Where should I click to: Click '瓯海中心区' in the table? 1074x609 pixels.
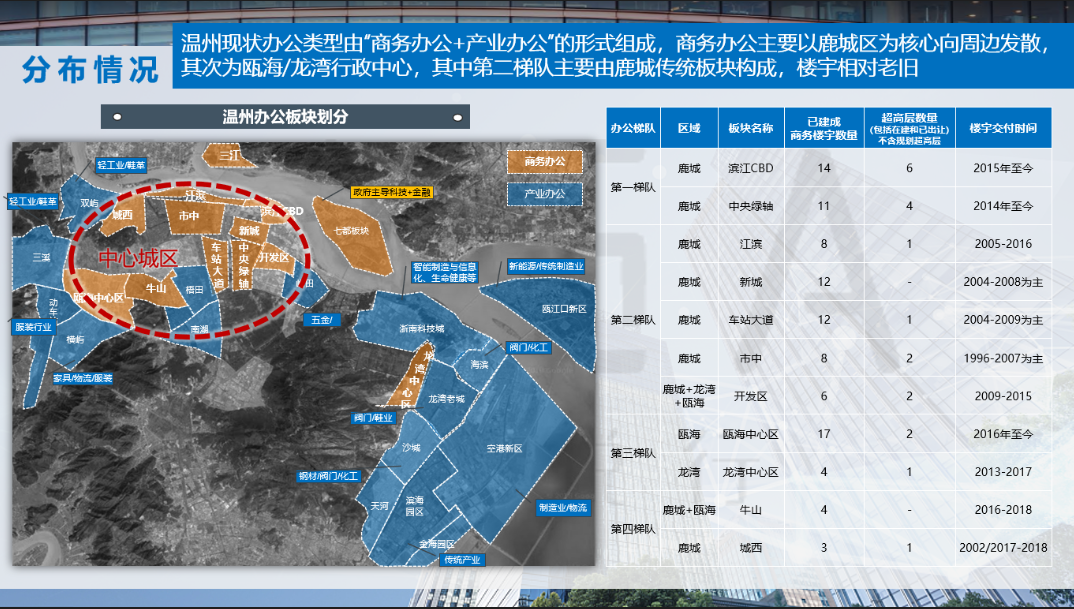click(751, 434)
